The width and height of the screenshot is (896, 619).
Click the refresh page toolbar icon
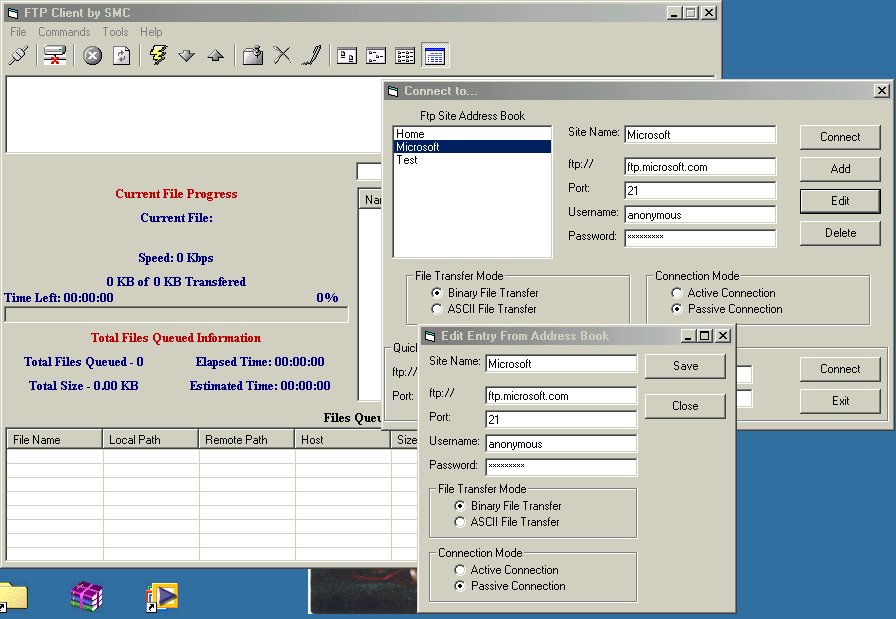point(121,56)
